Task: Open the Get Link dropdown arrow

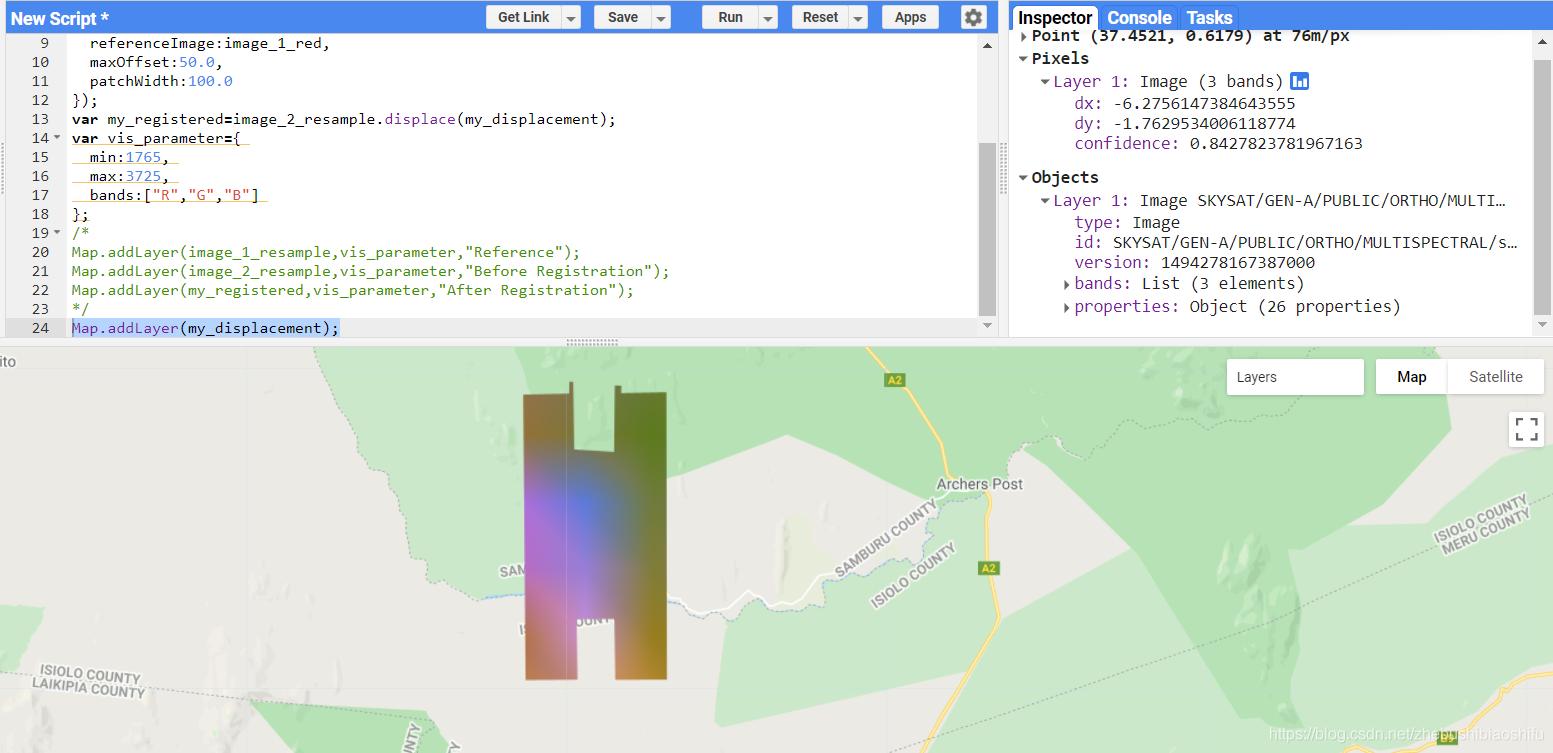Action: coord(571,16)
